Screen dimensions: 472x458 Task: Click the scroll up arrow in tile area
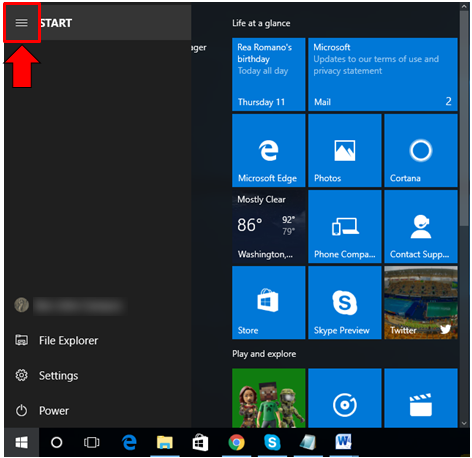coord(464,7)
